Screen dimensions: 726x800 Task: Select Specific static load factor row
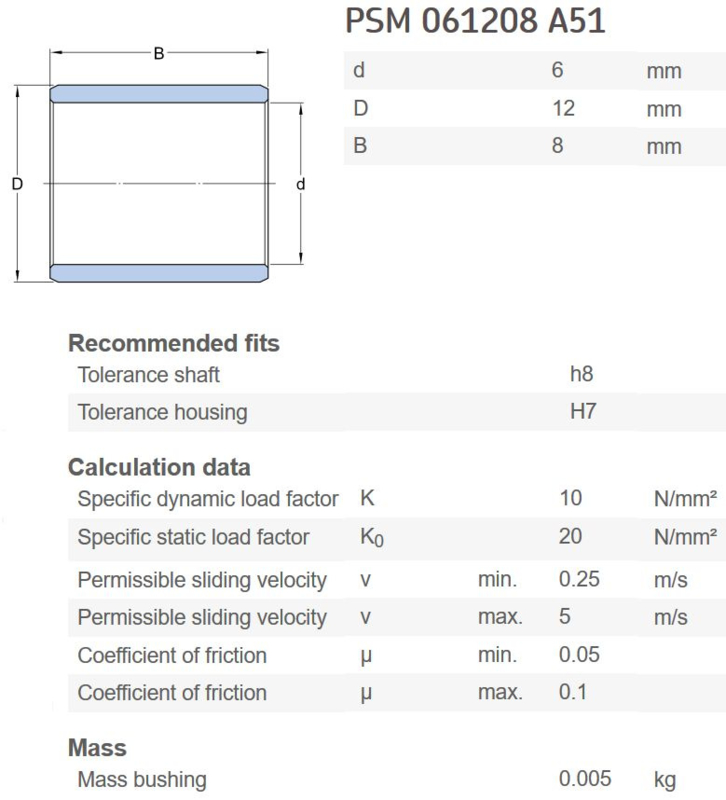[x=397, y=537]
